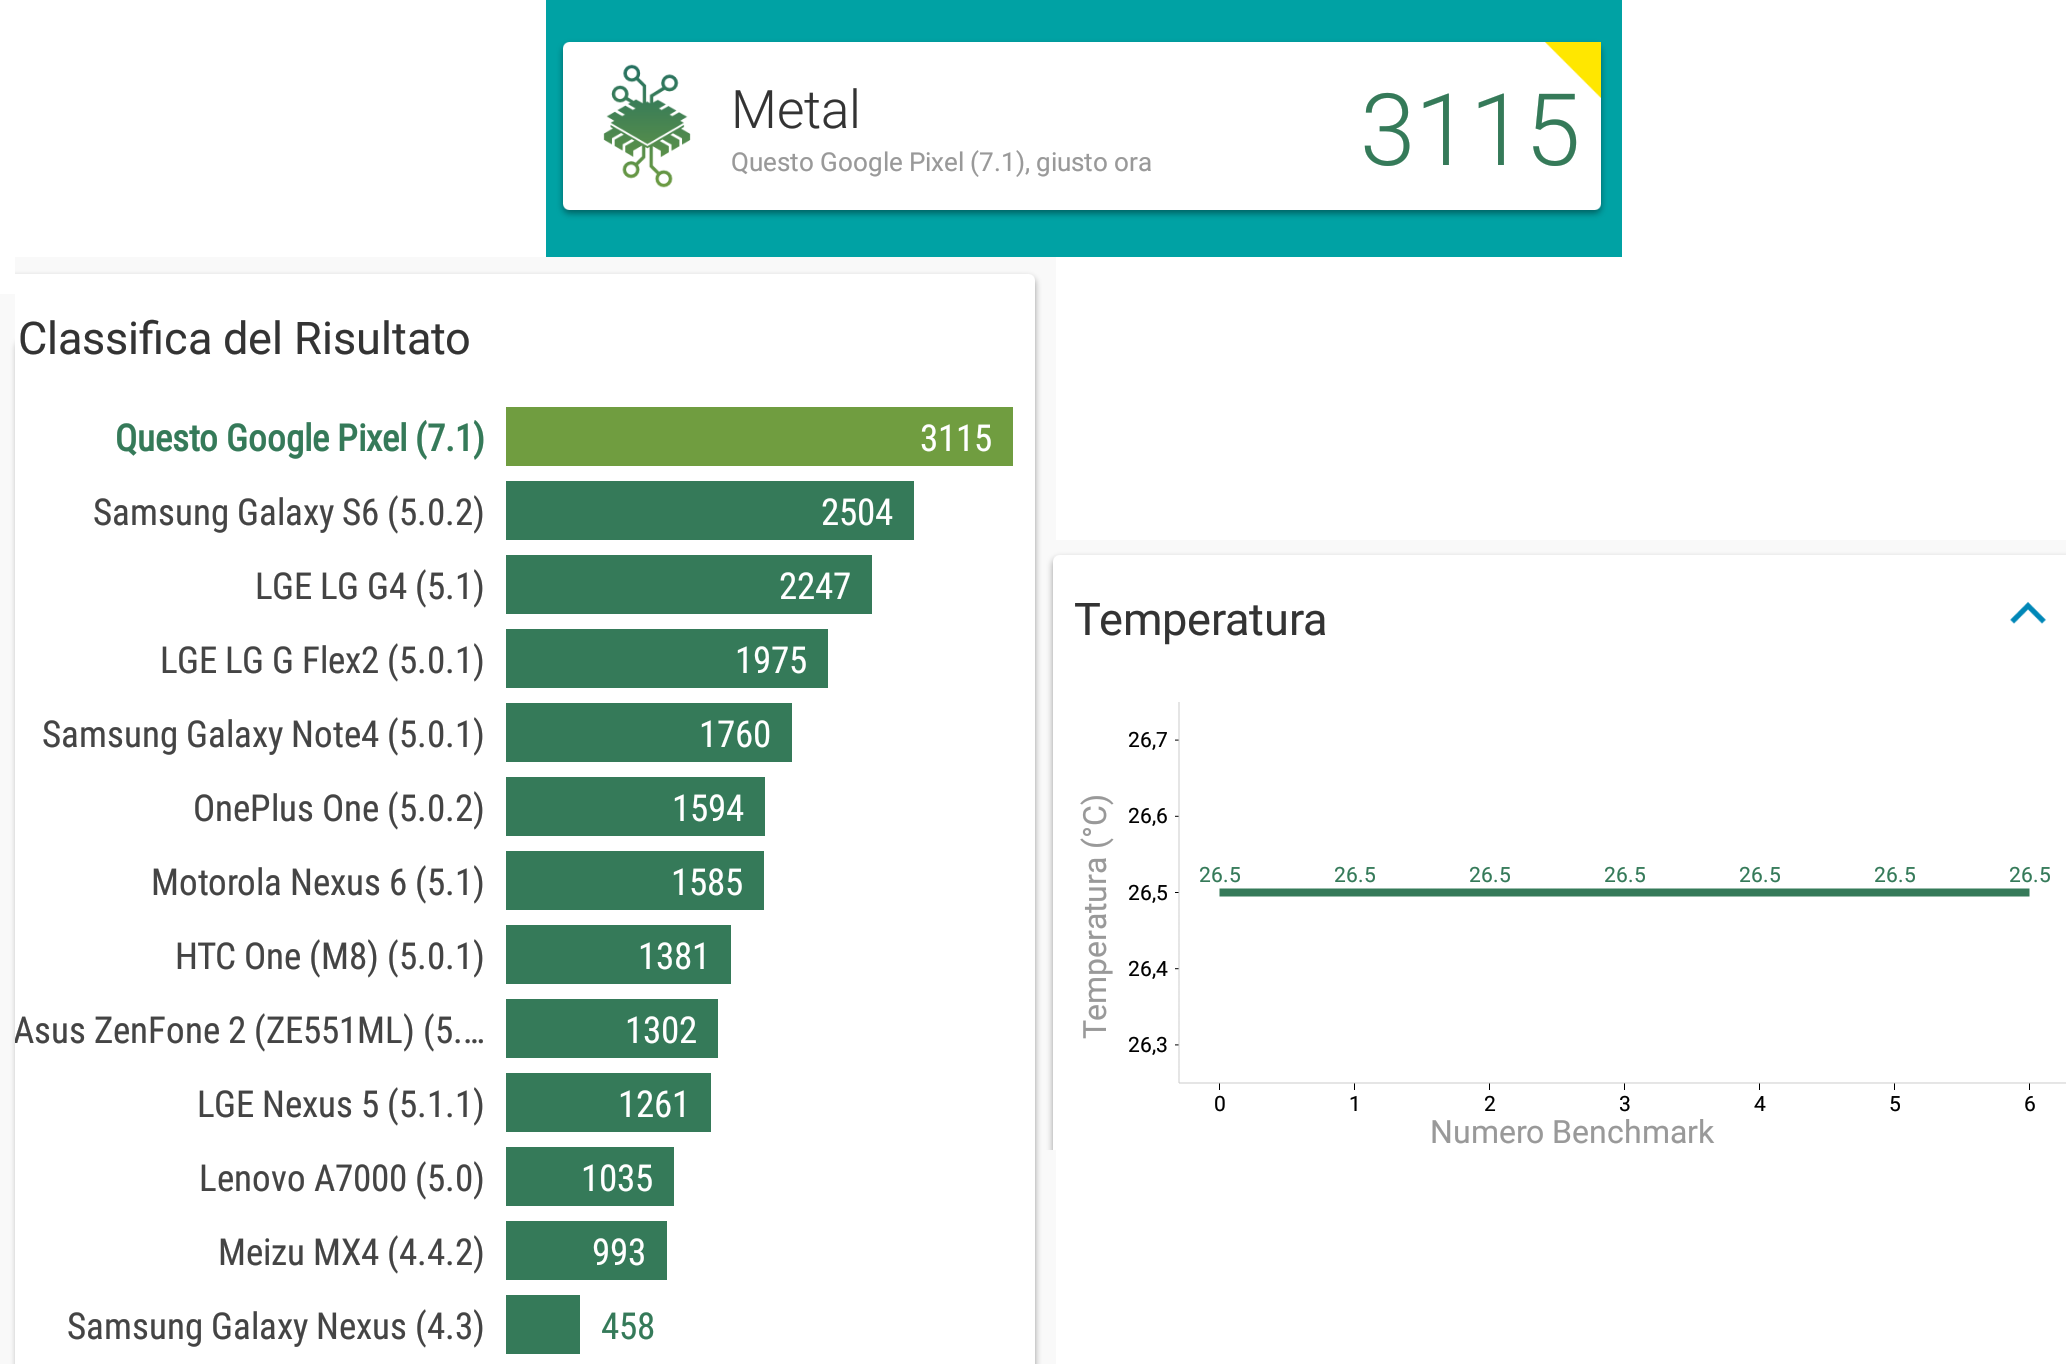Viewport: 2066px width, 1364px height.
Task: Select 'Lenovo A7000 (5.0)' label
Action: coord(341,1178)
